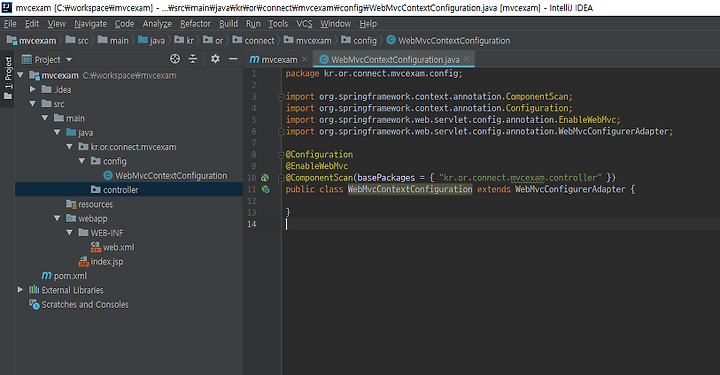The width and height of the screenshot is (720, 375).
Task: Click WebMvcContextConfiguration class name in code
Action: coord(410,189)
